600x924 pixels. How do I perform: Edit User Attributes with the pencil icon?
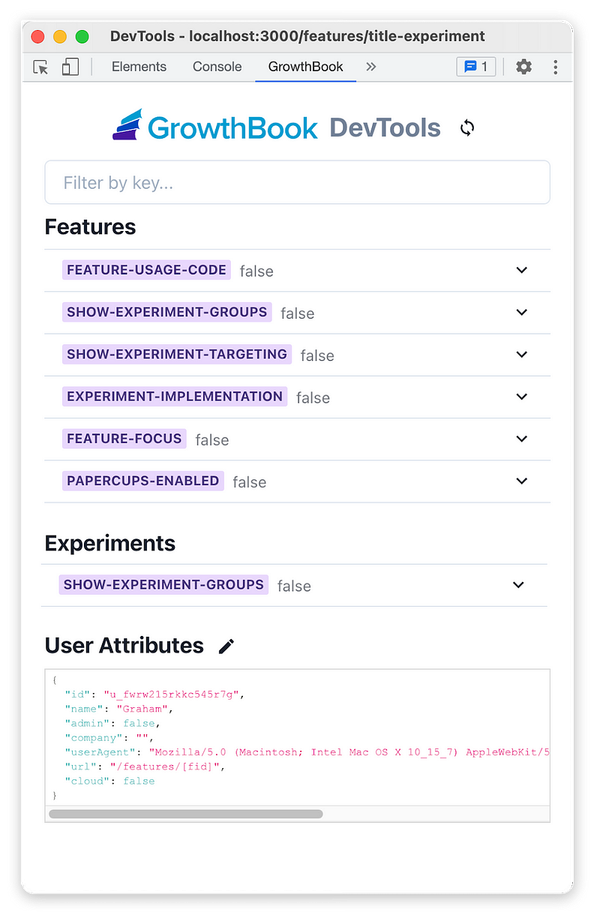tap(226, 645)
